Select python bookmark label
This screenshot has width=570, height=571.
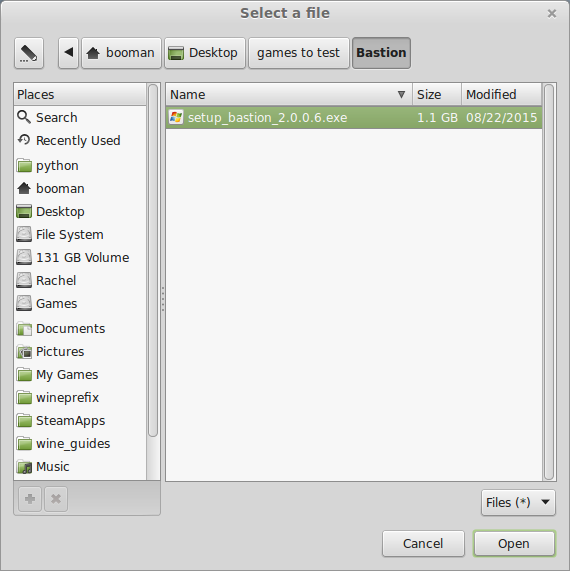click(57, 166)
